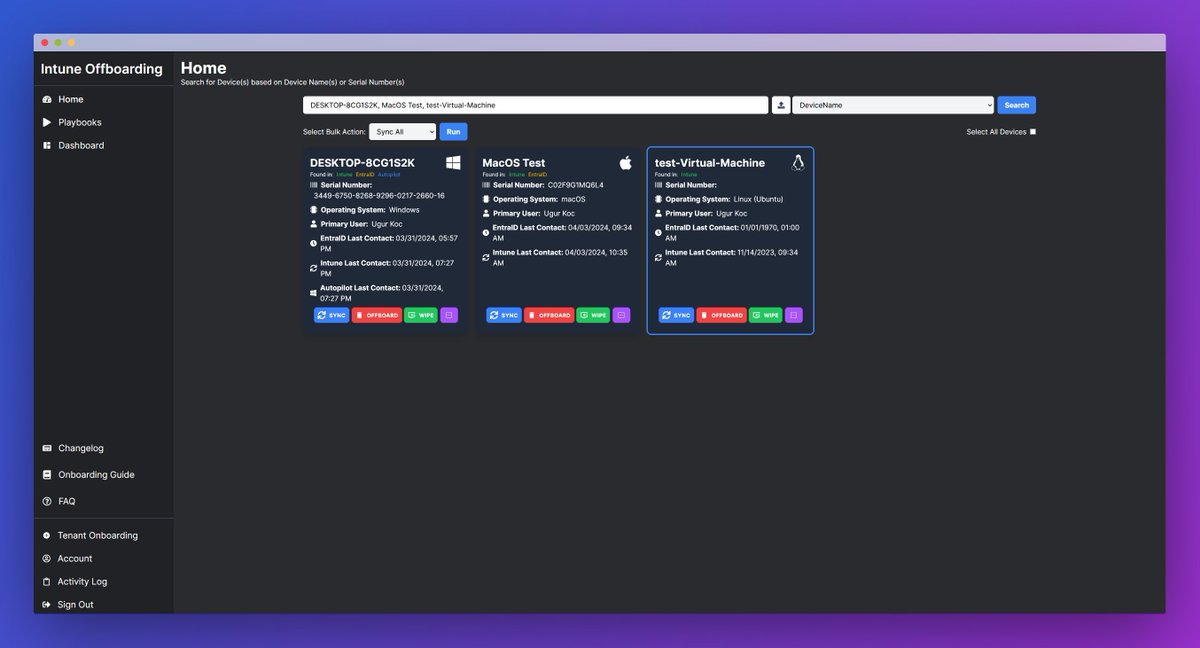
Task: Click the Home page heading
Action: [203, 69]
